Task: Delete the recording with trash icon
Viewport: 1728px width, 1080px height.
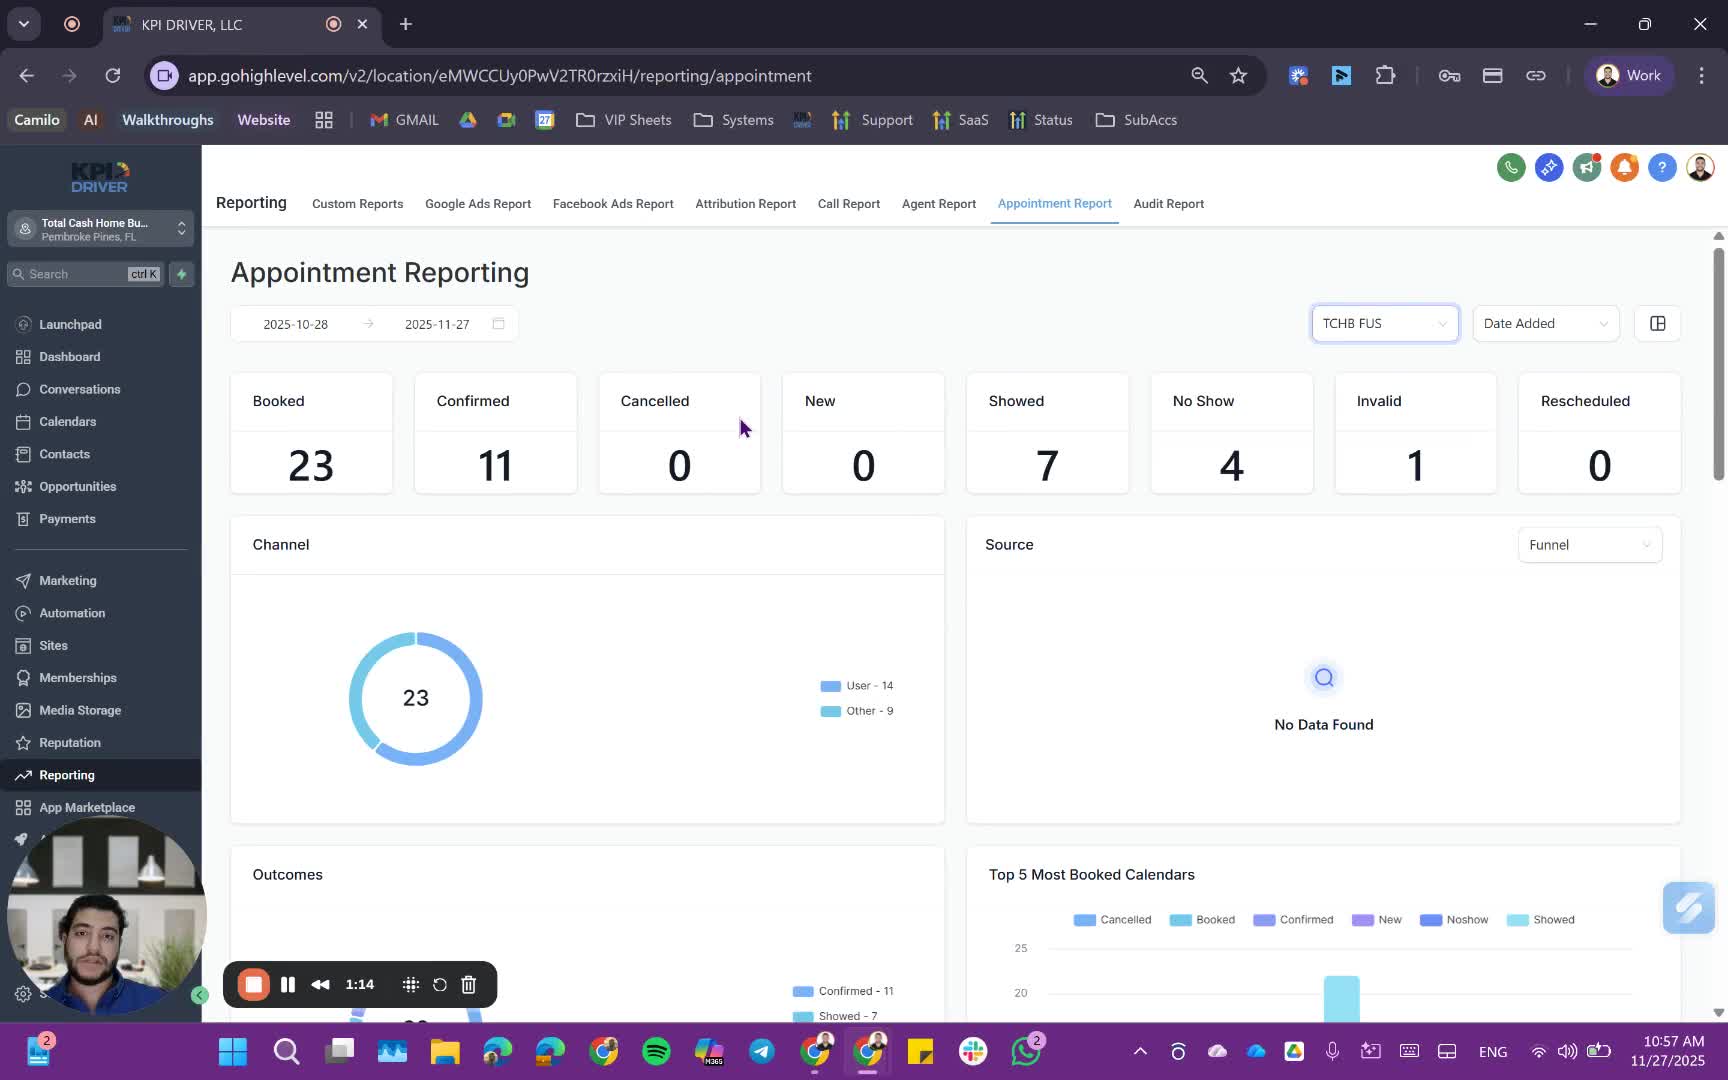Action: pyautogui.click(x=469, y=984)
